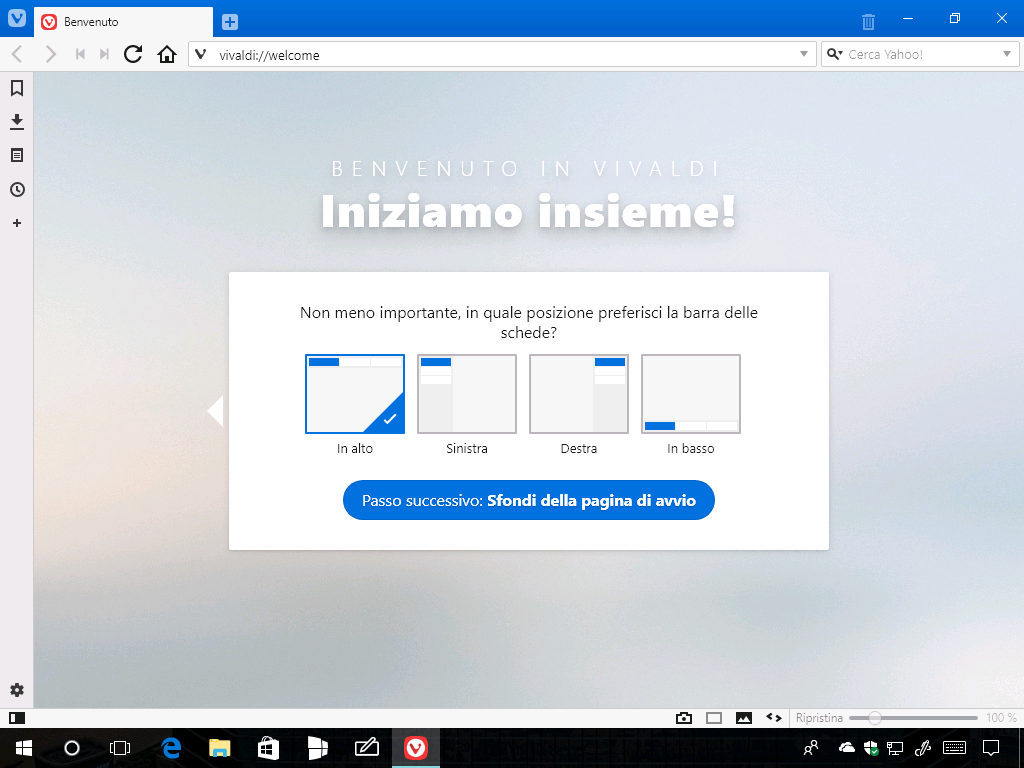The width and height of the screenshot is (1024, 768).
Task: Open Cortana search circle
Action: [72, 748]
